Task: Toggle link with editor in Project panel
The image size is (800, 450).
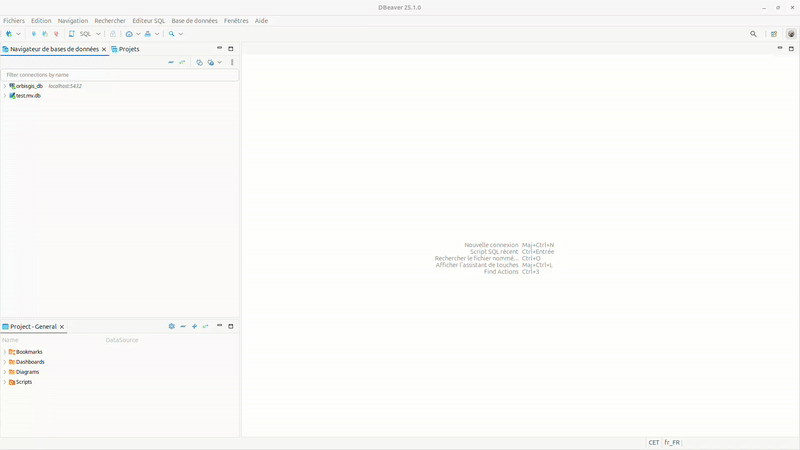Action: [x=206, y=326]
